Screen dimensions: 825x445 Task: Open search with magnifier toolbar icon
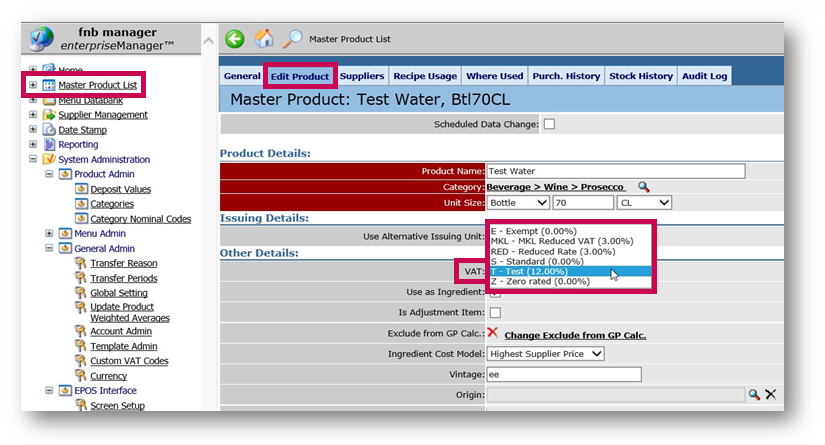(x=293, y=38)
